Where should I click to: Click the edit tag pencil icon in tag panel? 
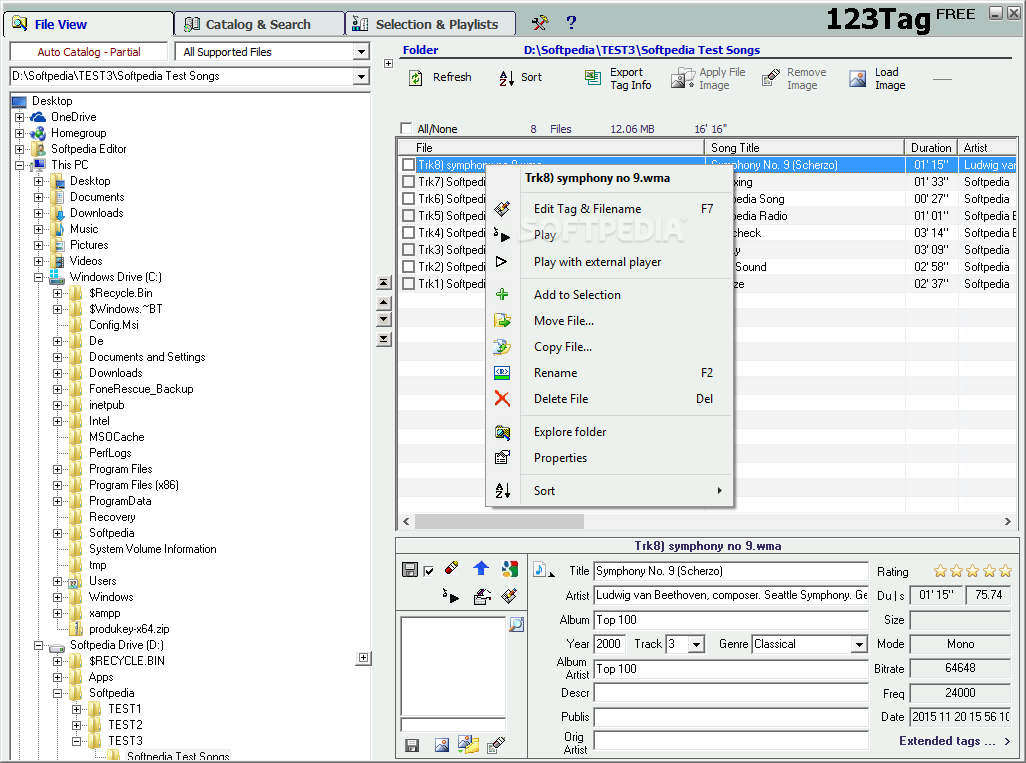point(509,595)
